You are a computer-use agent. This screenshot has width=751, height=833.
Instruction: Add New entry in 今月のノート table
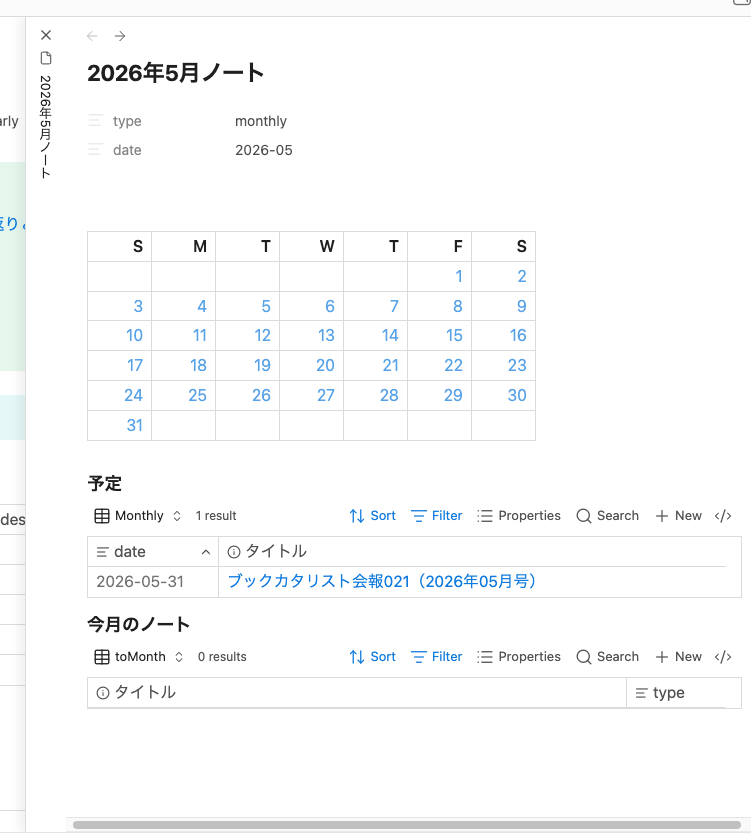click(679, 657)
